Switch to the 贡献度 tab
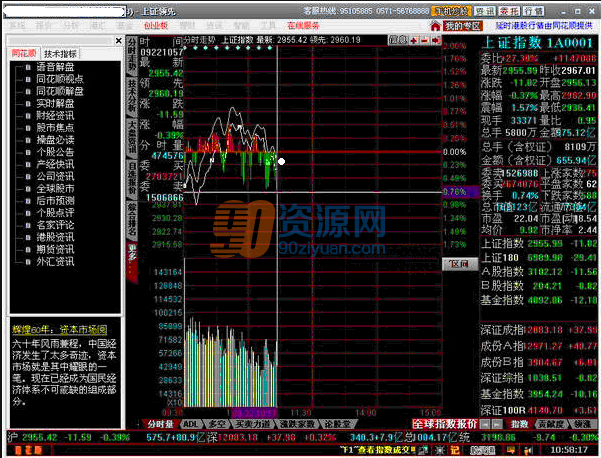 551,424
